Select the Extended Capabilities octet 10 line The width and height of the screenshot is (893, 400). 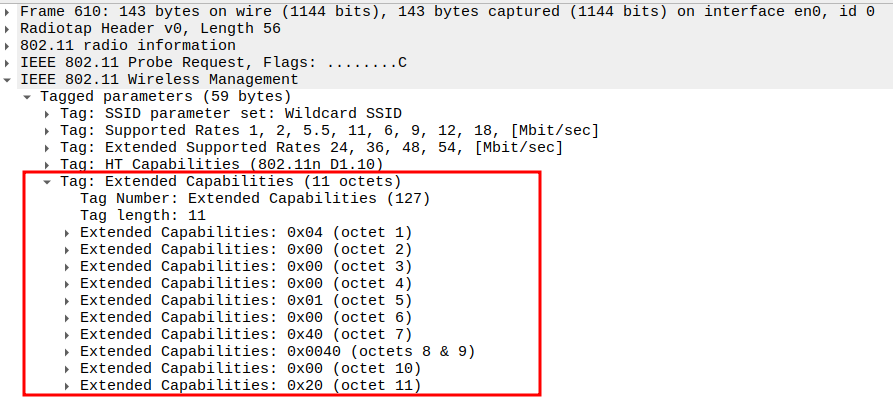pos(249,369)
